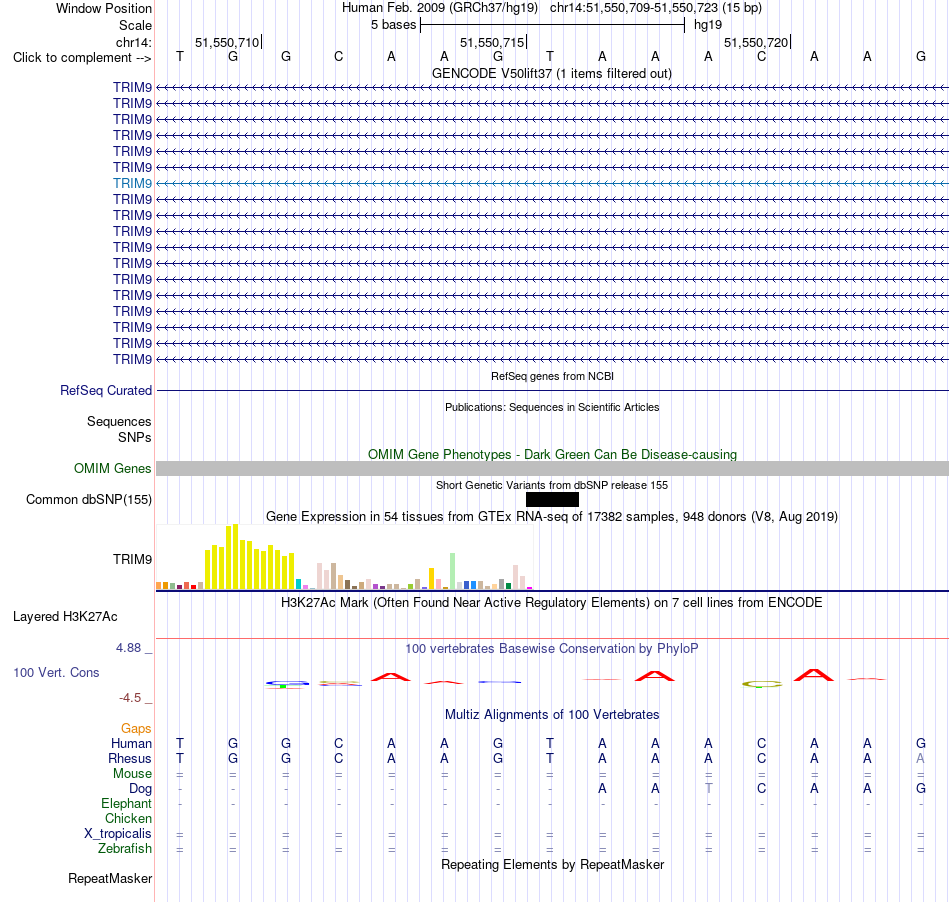The image size is (950, 902).
Task: Click the 100 Vert. Cons track label
Action: point(56,672)
